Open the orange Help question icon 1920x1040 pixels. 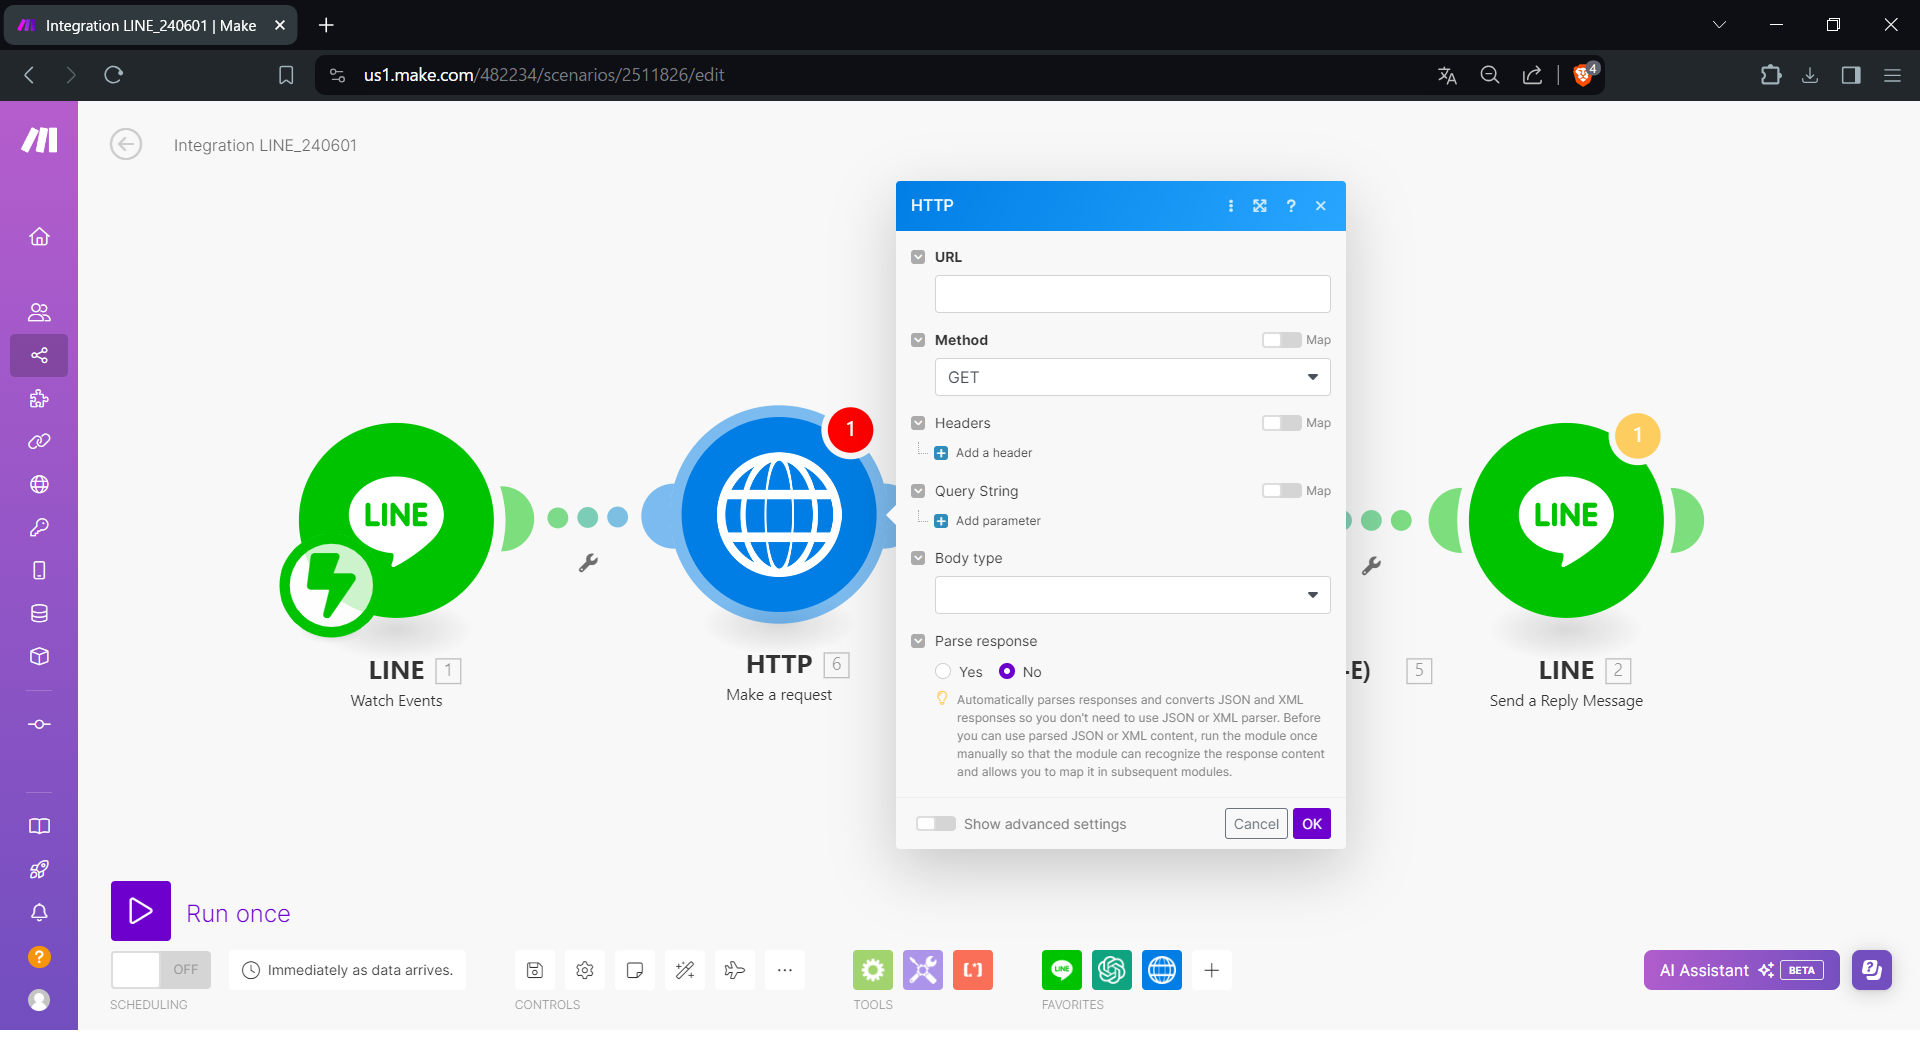click(x=39, y=957)
